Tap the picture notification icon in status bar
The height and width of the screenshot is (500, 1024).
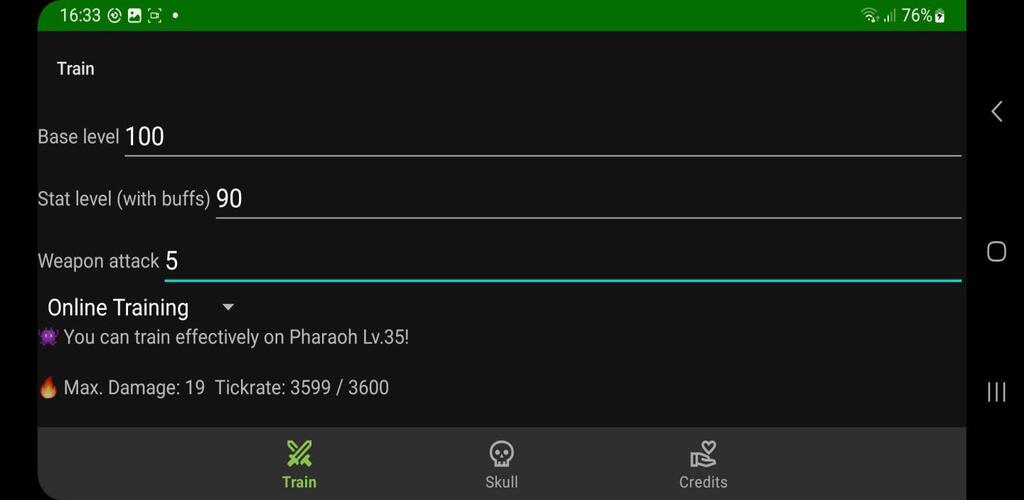[134, 16]
